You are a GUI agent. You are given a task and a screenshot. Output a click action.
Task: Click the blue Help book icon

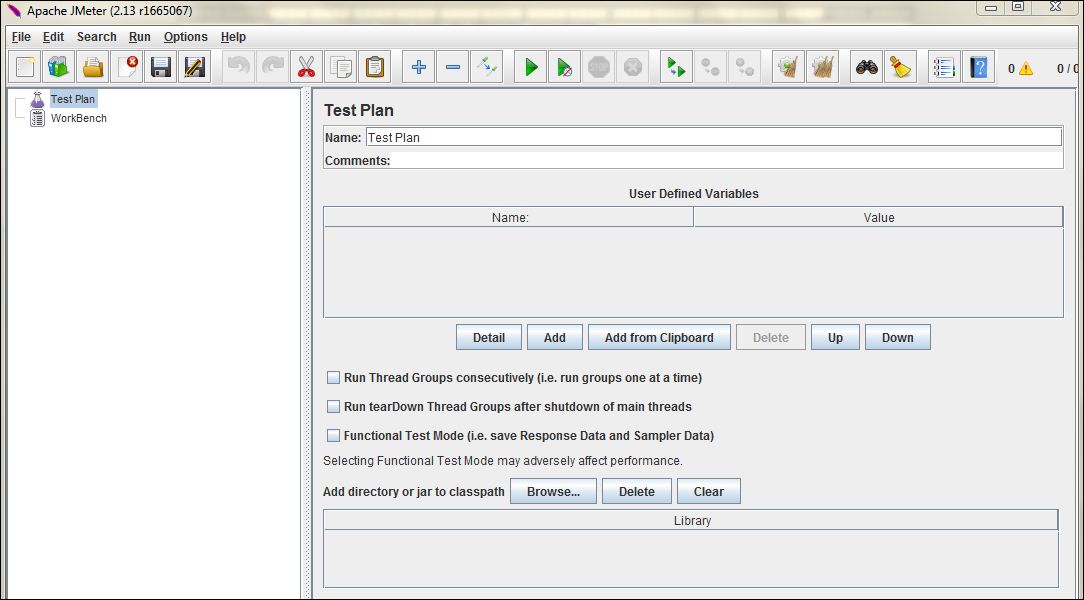pyautogui.click(x=978, y=66)
